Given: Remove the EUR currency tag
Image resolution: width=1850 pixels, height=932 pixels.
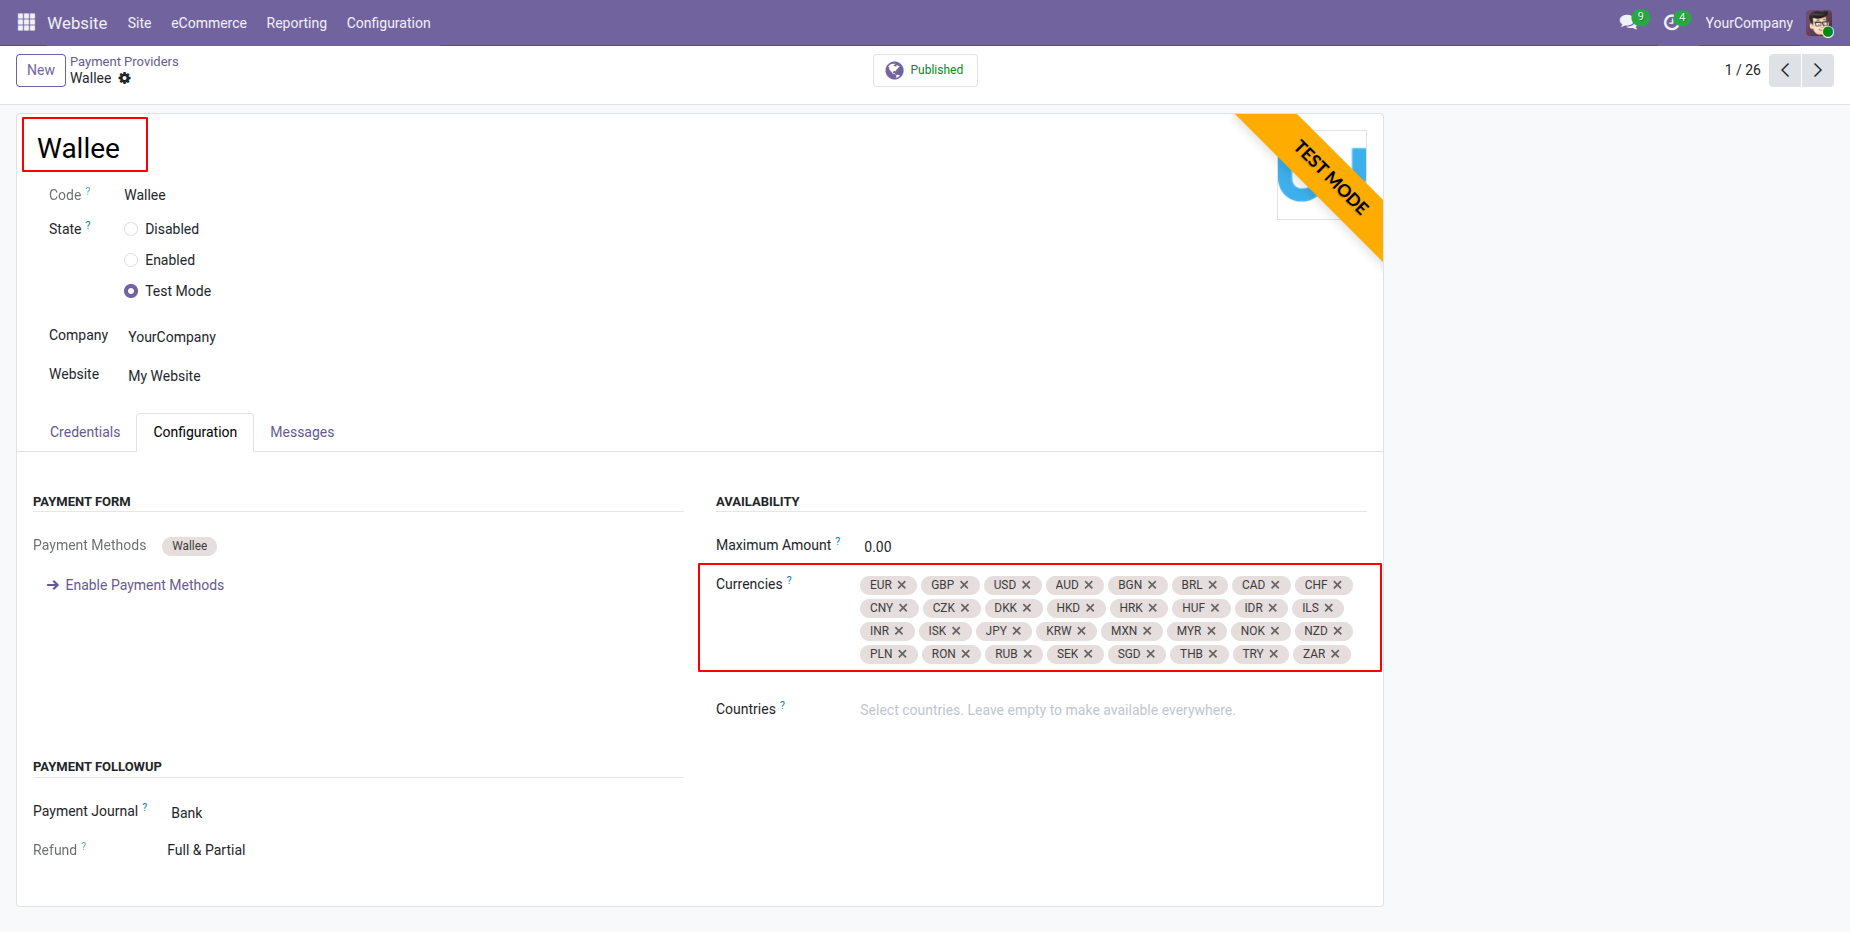Looking at the screenshot, I should 902,585.
